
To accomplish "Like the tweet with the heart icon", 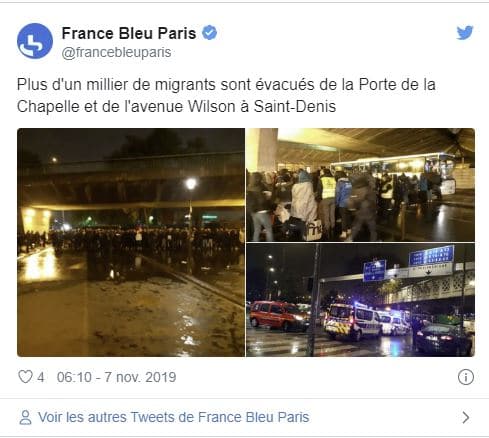I will click(x=25, y=377).
